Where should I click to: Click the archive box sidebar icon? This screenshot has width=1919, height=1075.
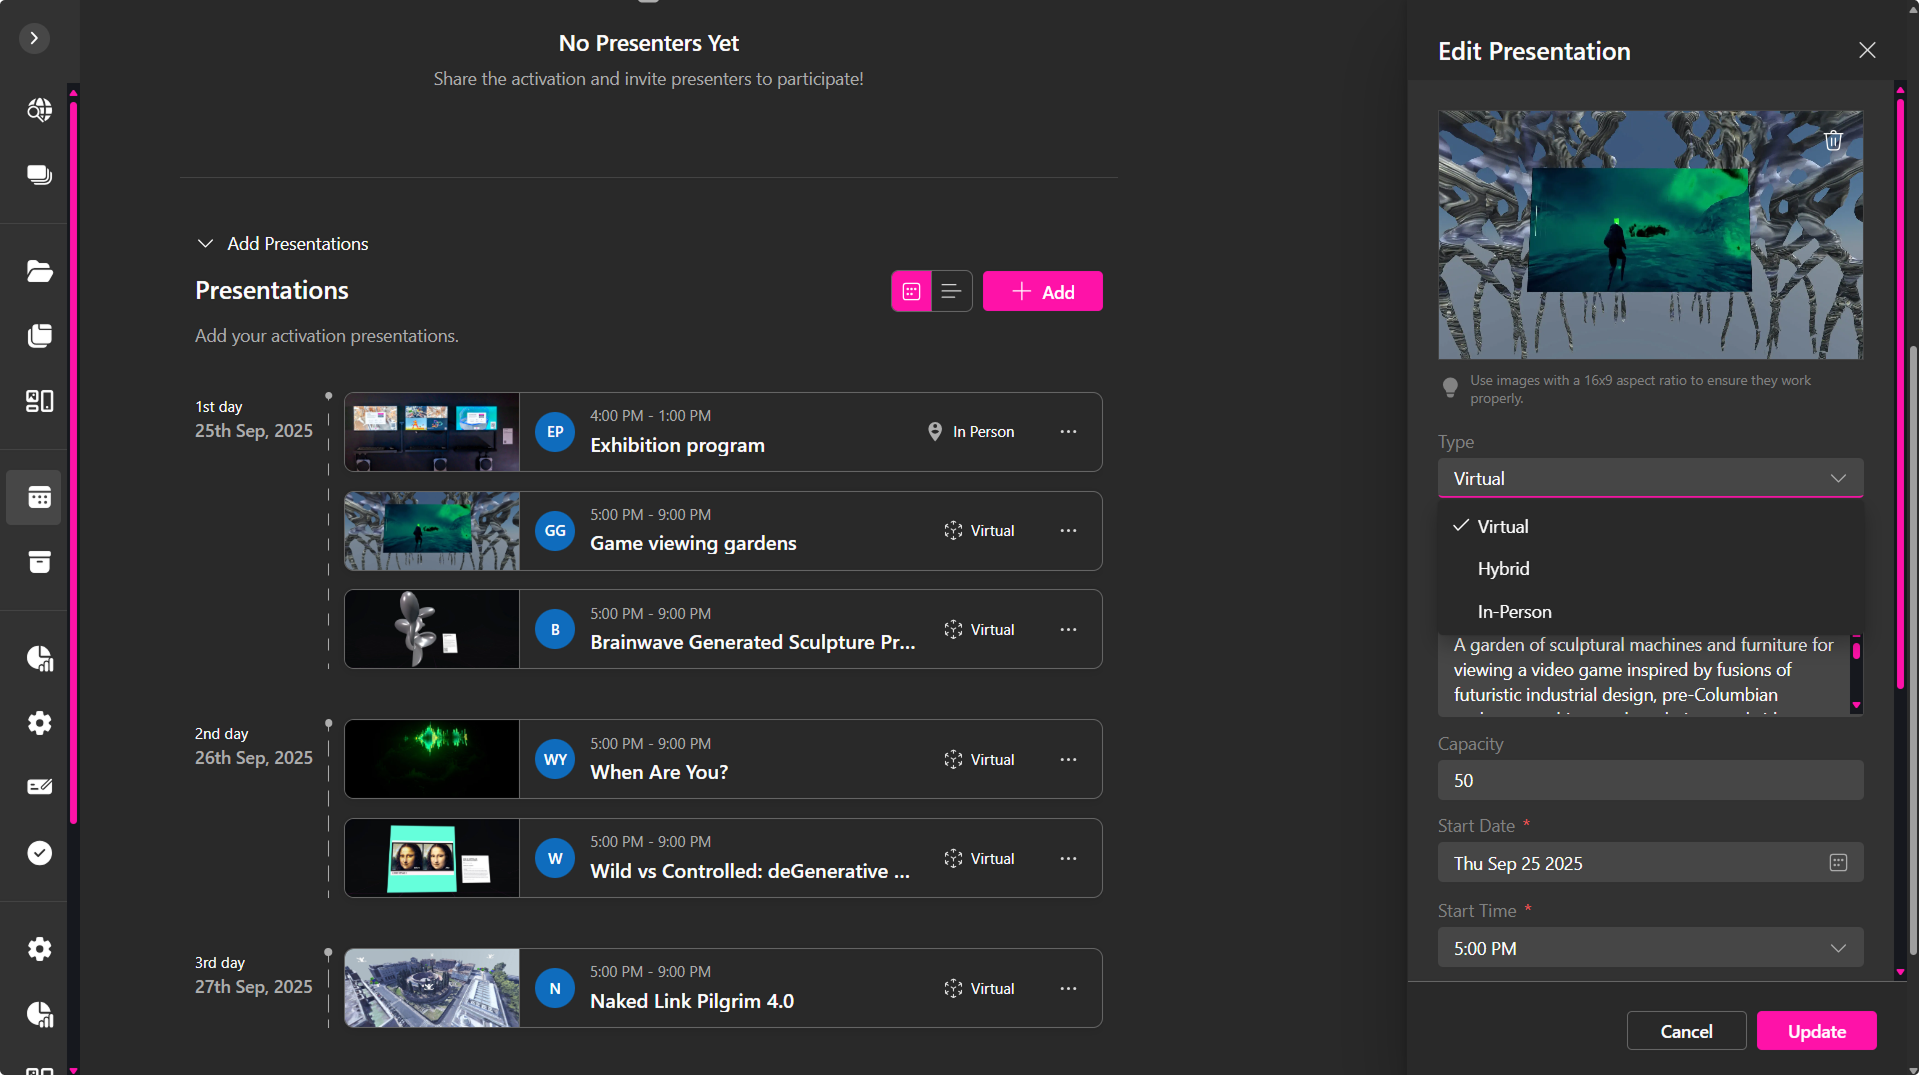point(39,562)
